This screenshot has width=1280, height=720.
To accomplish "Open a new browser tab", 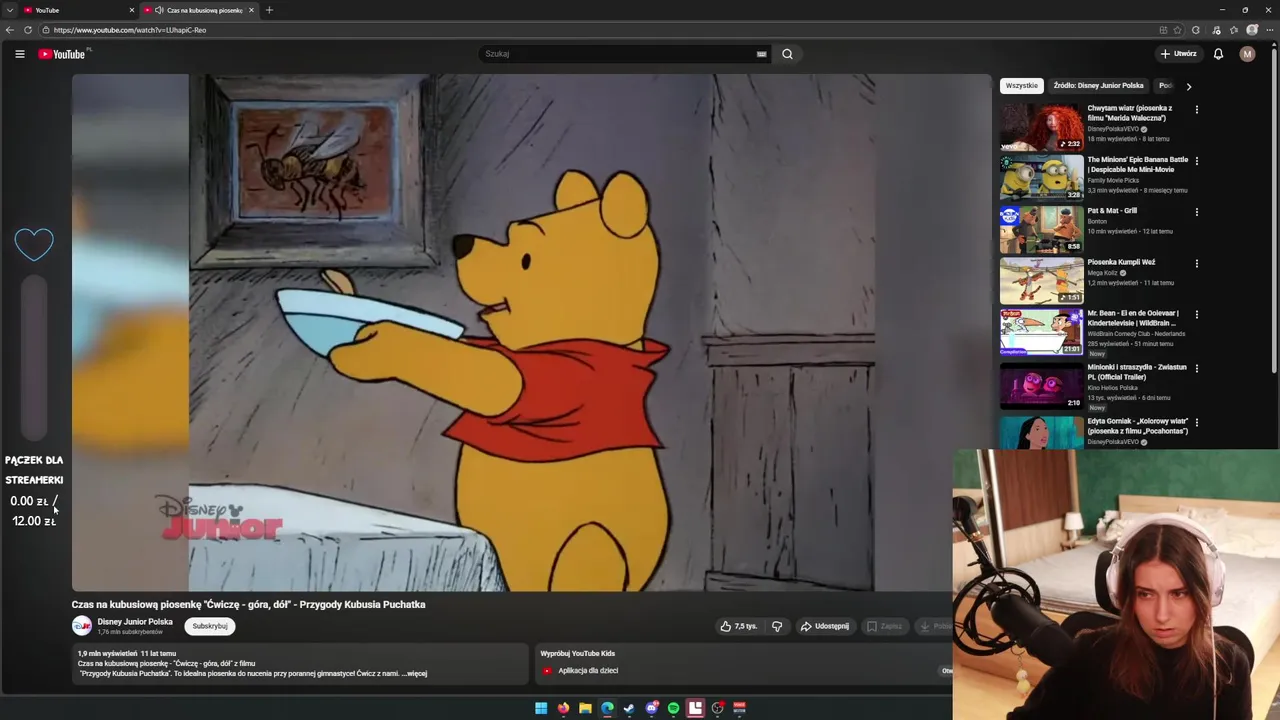I will pyautogui.click(x=269, y=10).
